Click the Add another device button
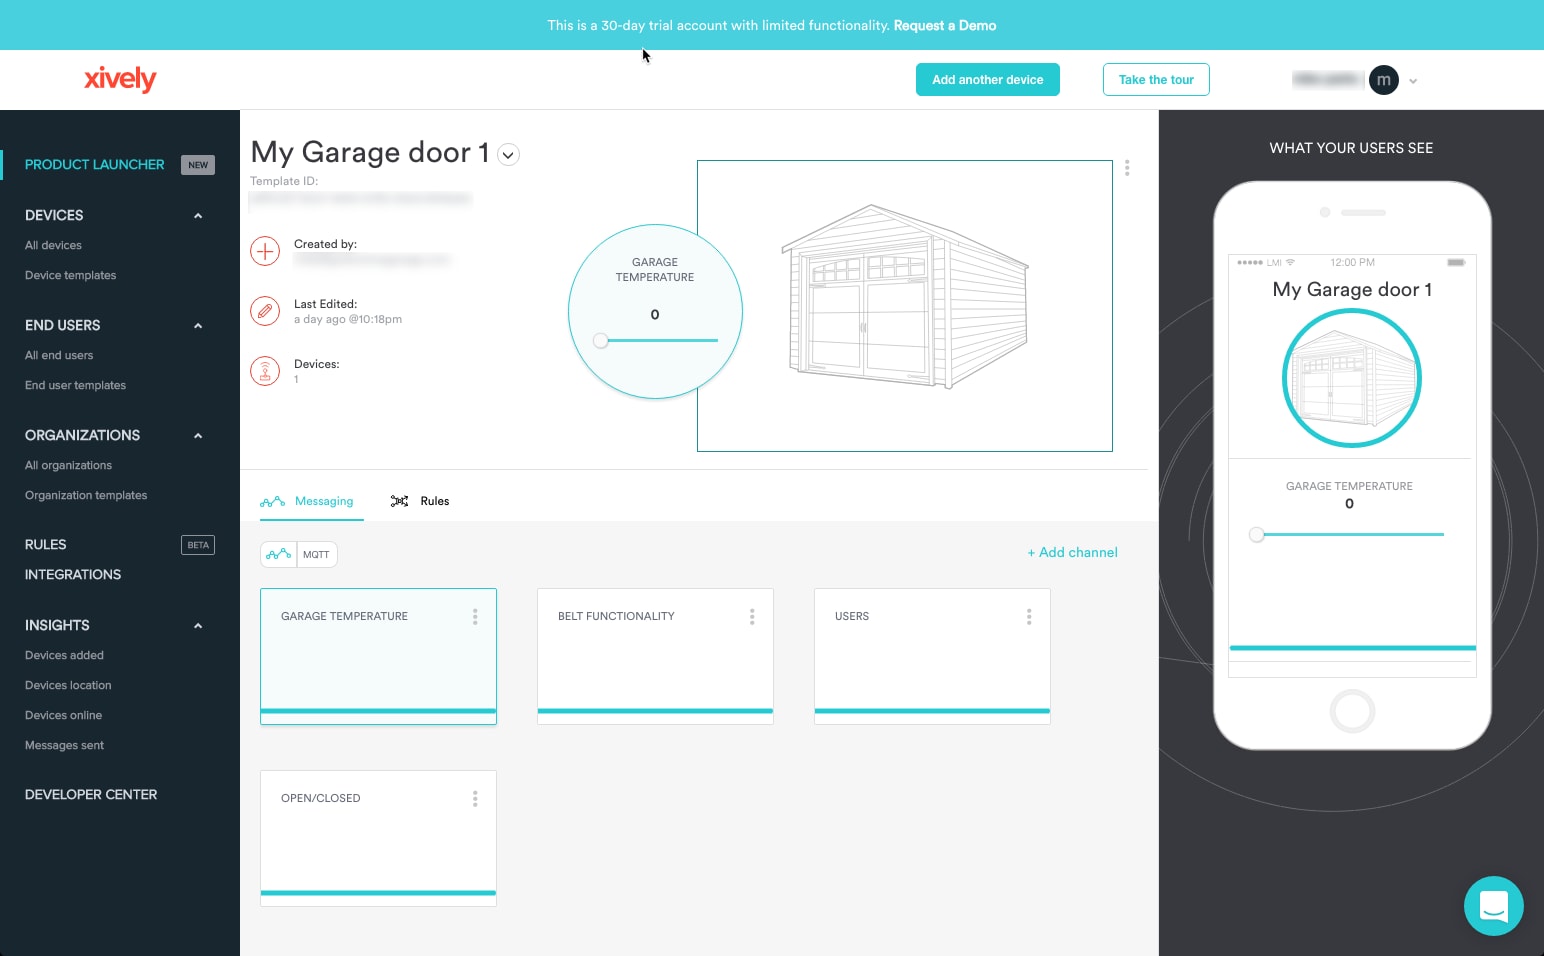 pyautogui.click(x=987, y=79)
